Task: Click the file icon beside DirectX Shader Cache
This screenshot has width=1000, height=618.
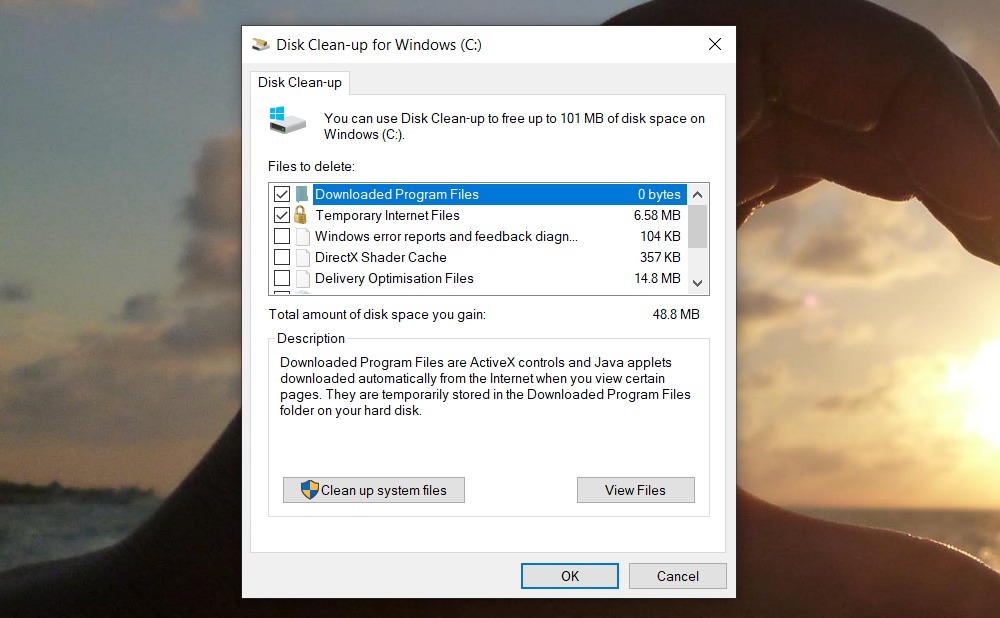Action: coord(303,258)
